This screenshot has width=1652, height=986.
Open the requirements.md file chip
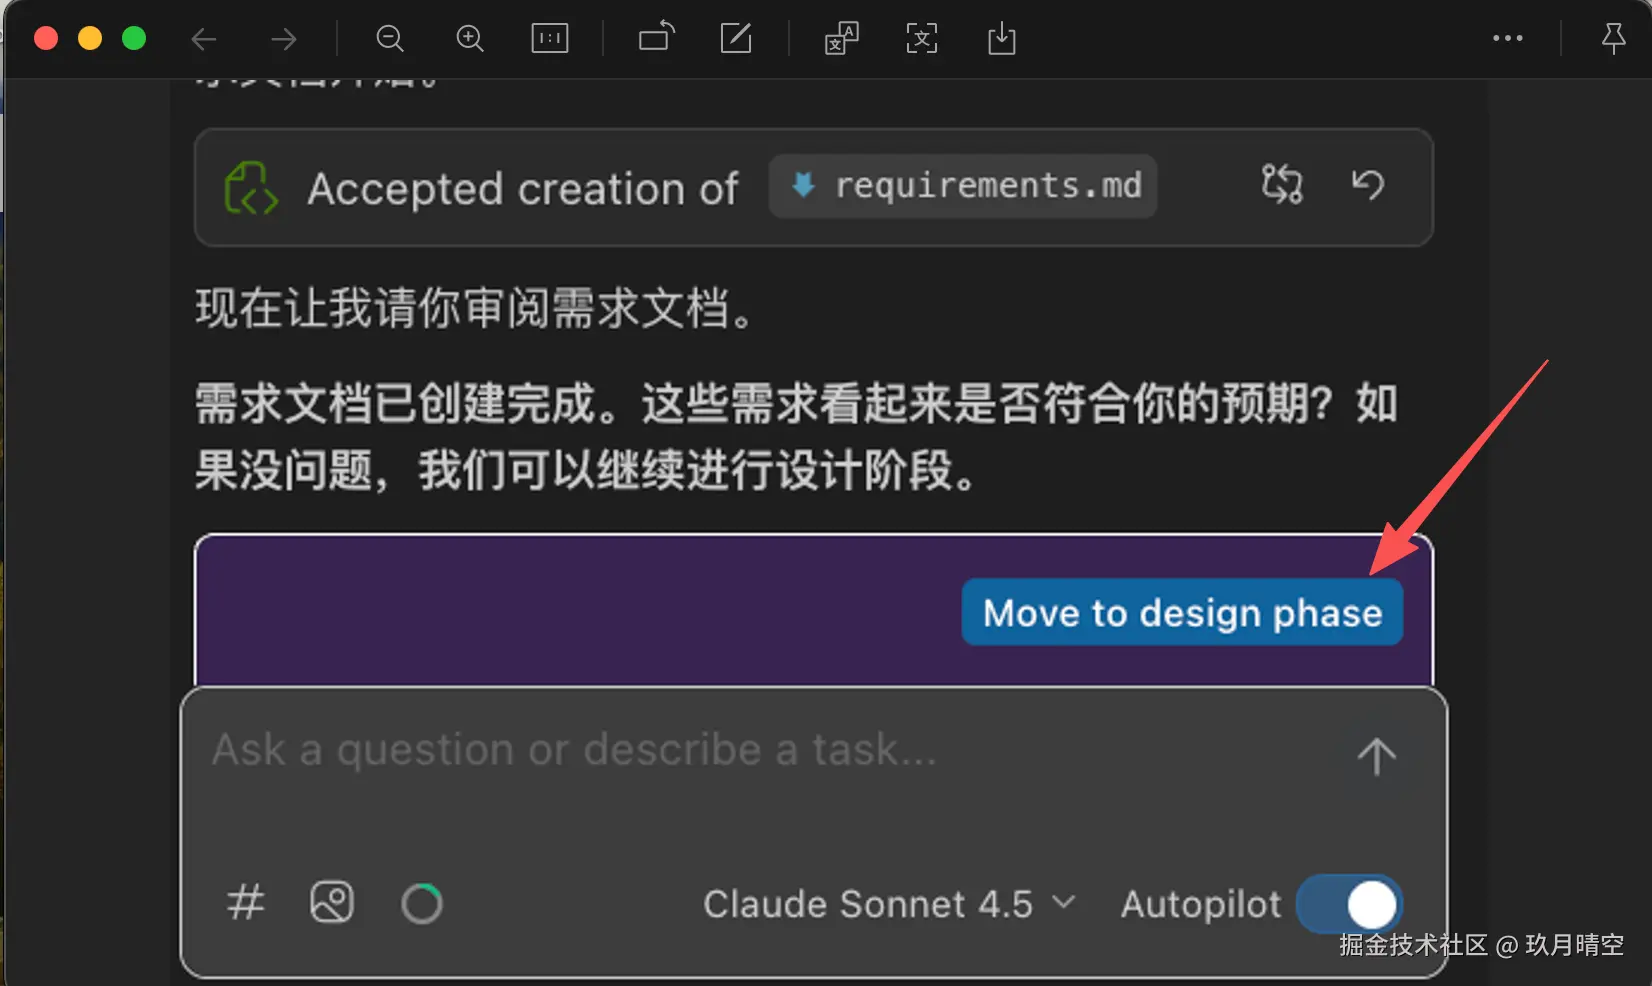pyautogui.click(x=962, y=186)
